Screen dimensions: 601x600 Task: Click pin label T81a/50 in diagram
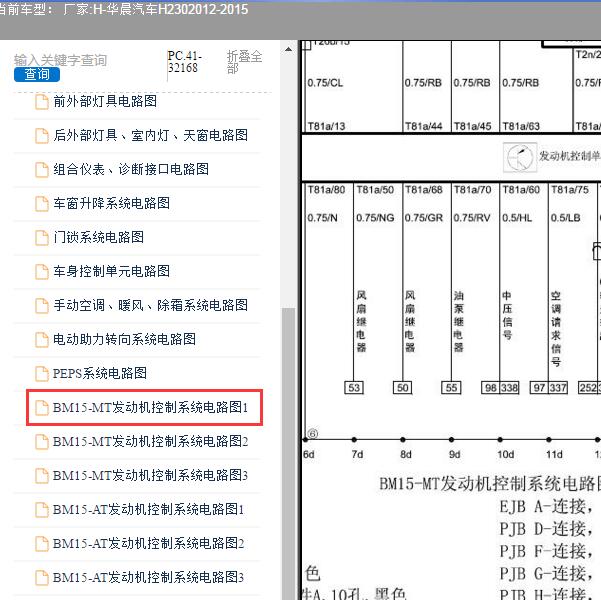click(x=375, y=190)
